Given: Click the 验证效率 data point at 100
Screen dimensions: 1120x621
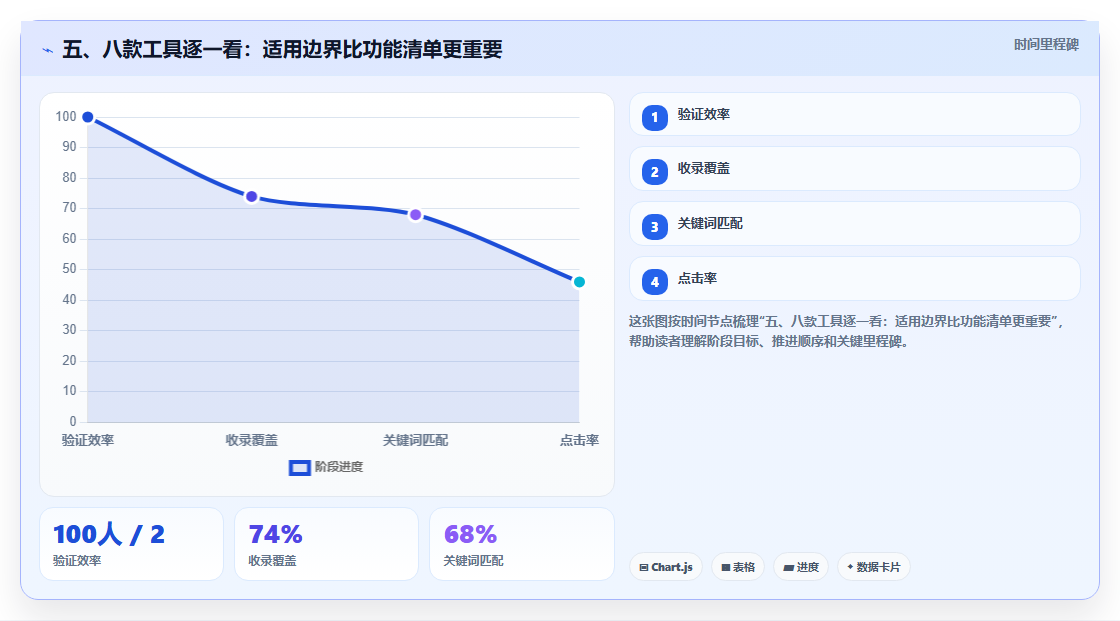Looking at the screenshot, I should click(x=88, y=117).
